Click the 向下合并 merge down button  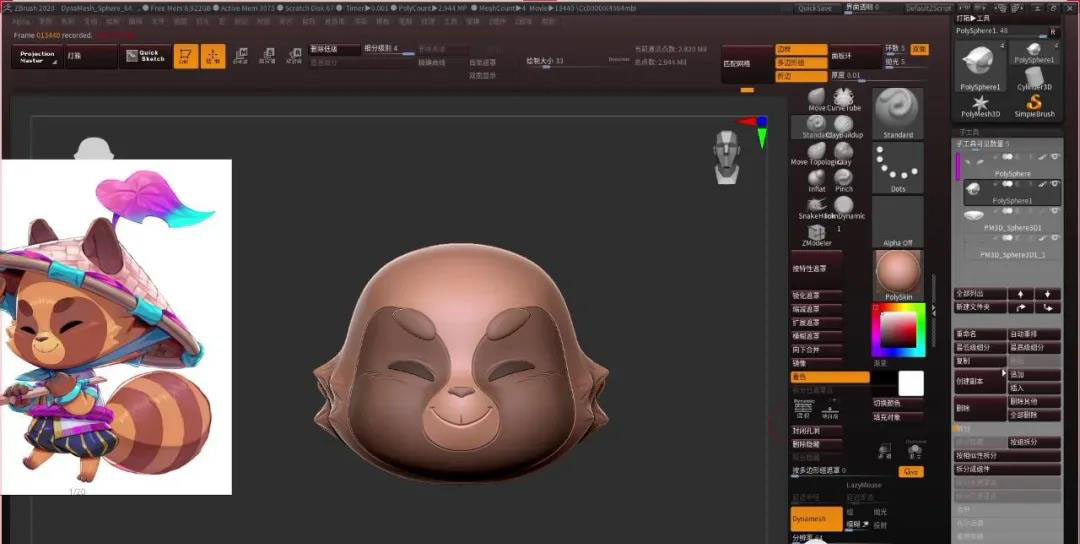click(x=816, y=350)
